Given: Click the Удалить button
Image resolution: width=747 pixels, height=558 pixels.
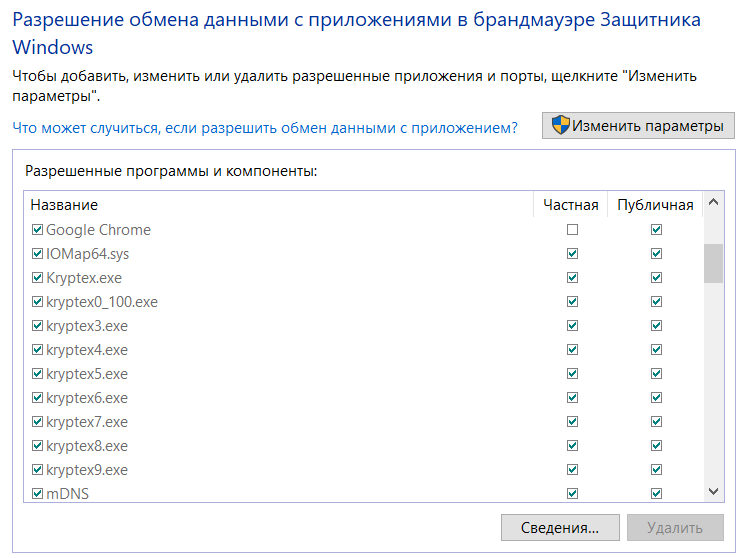Looking at the screenshot, I should click(675, 528).
